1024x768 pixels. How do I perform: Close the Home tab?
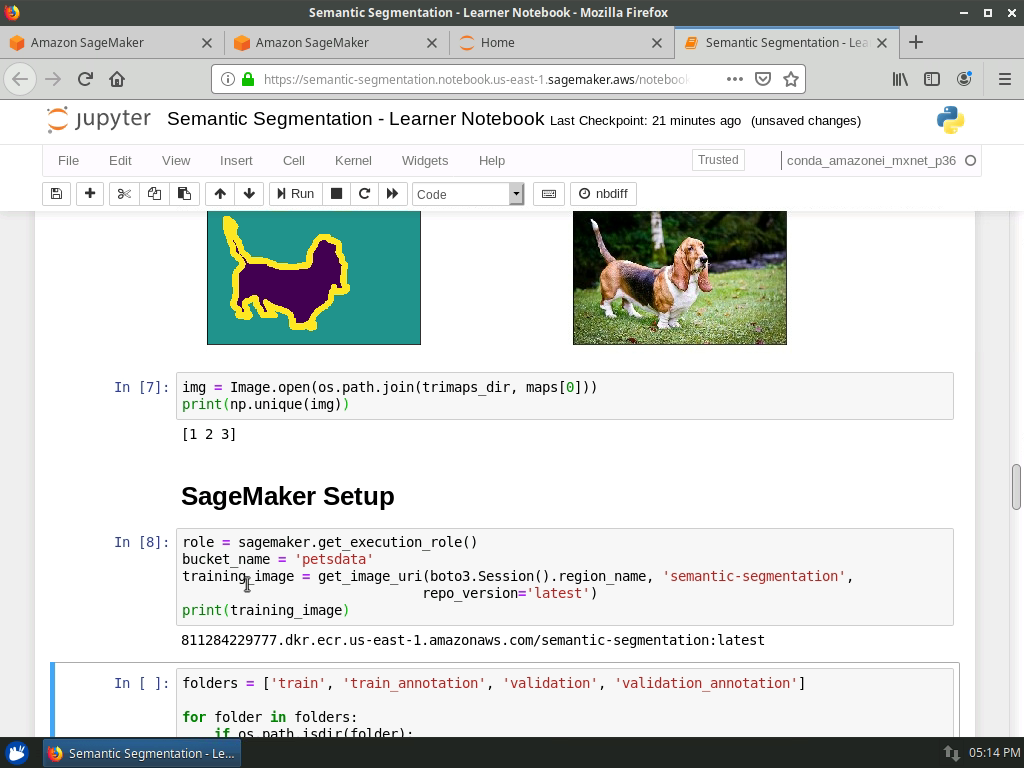click(x=657, y=42)
